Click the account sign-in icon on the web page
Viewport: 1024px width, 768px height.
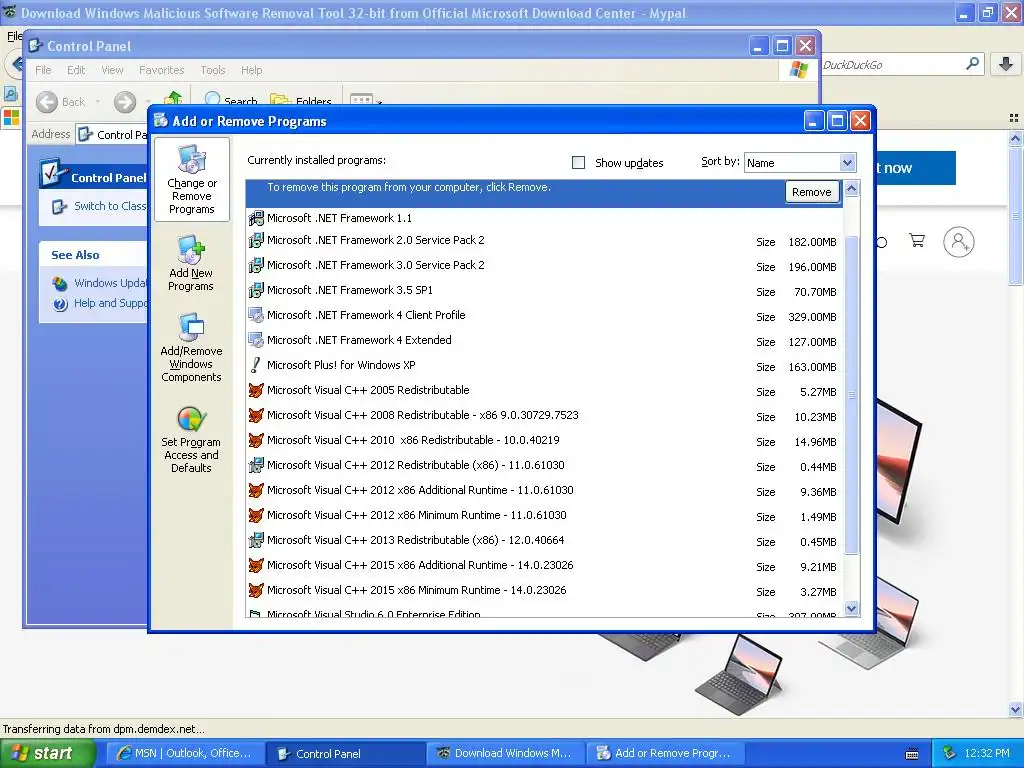click(959, 242)
